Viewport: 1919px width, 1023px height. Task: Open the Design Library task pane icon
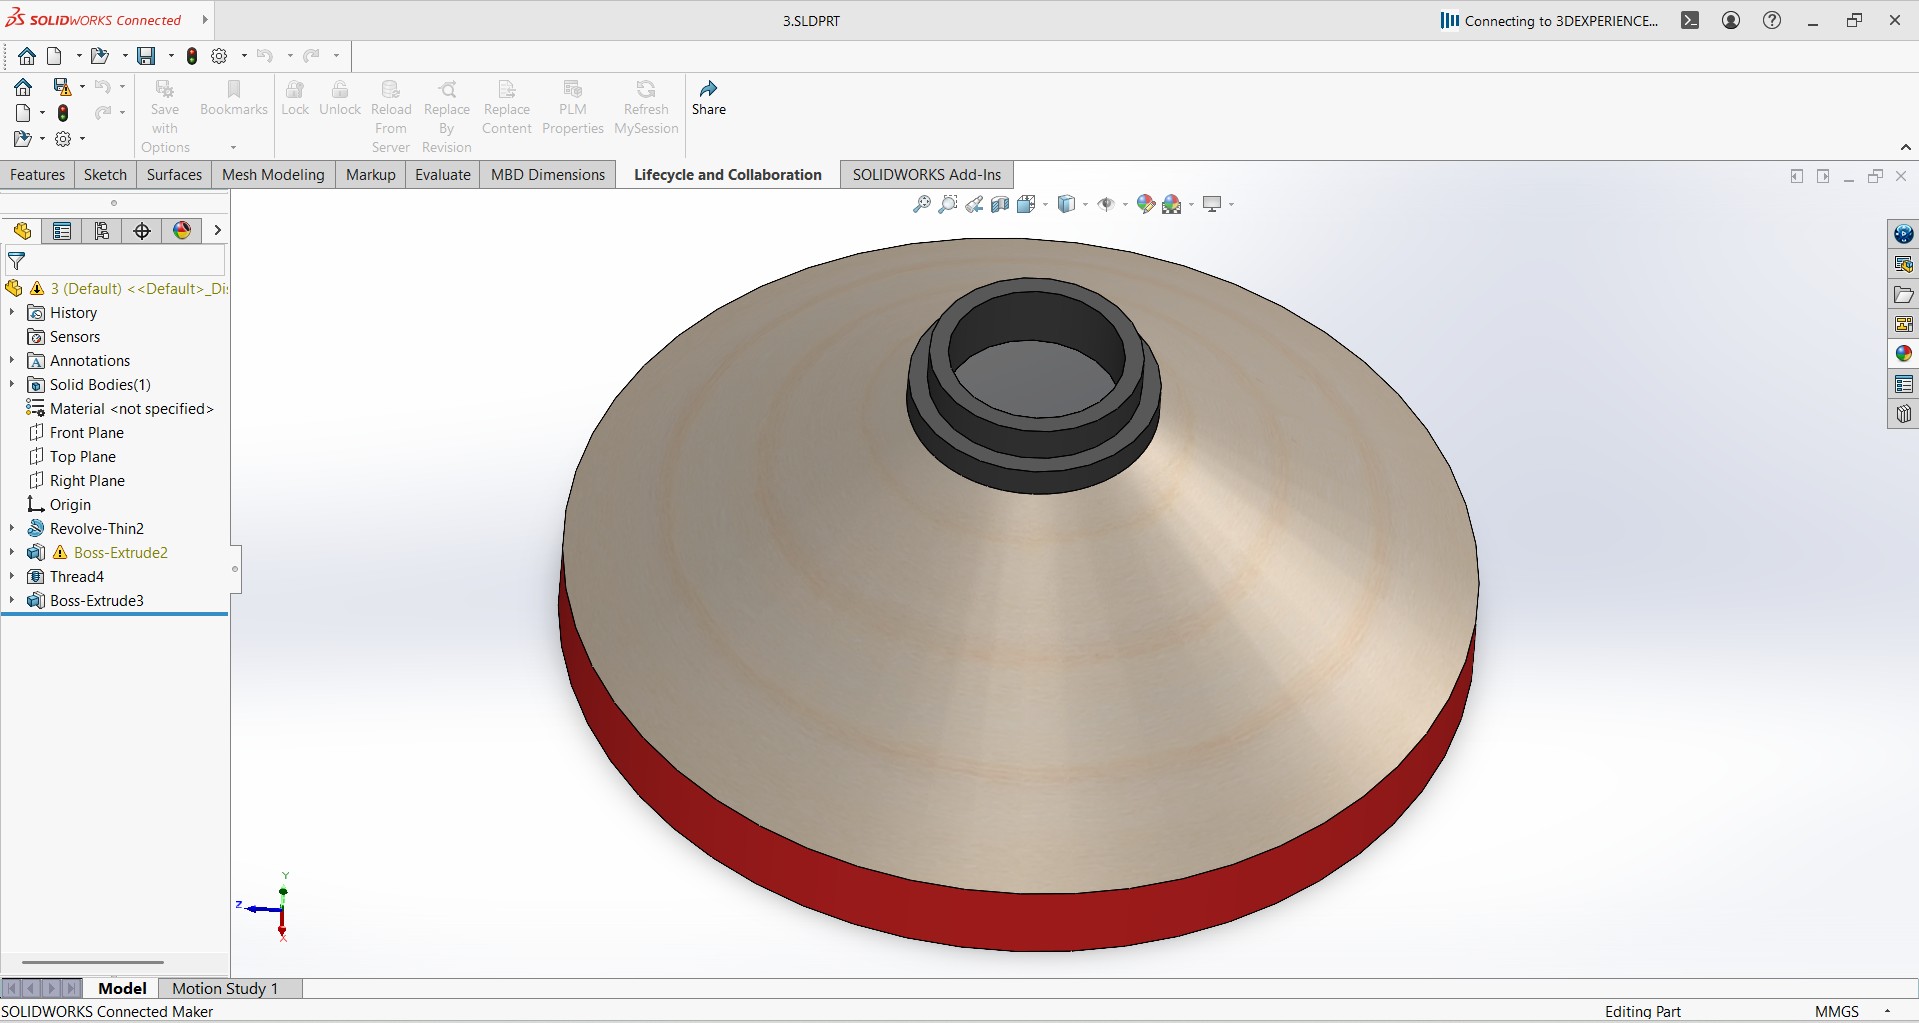[1903, 264]
